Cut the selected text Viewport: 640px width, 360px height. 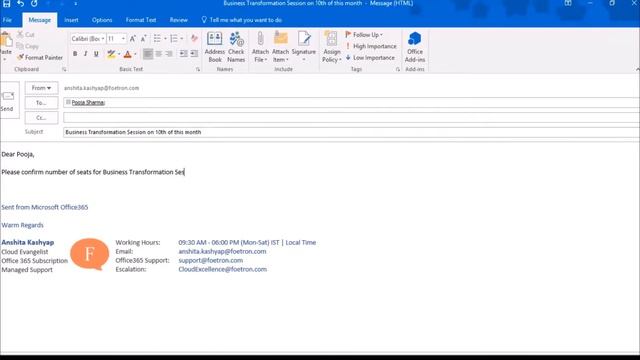pos(26,35)
